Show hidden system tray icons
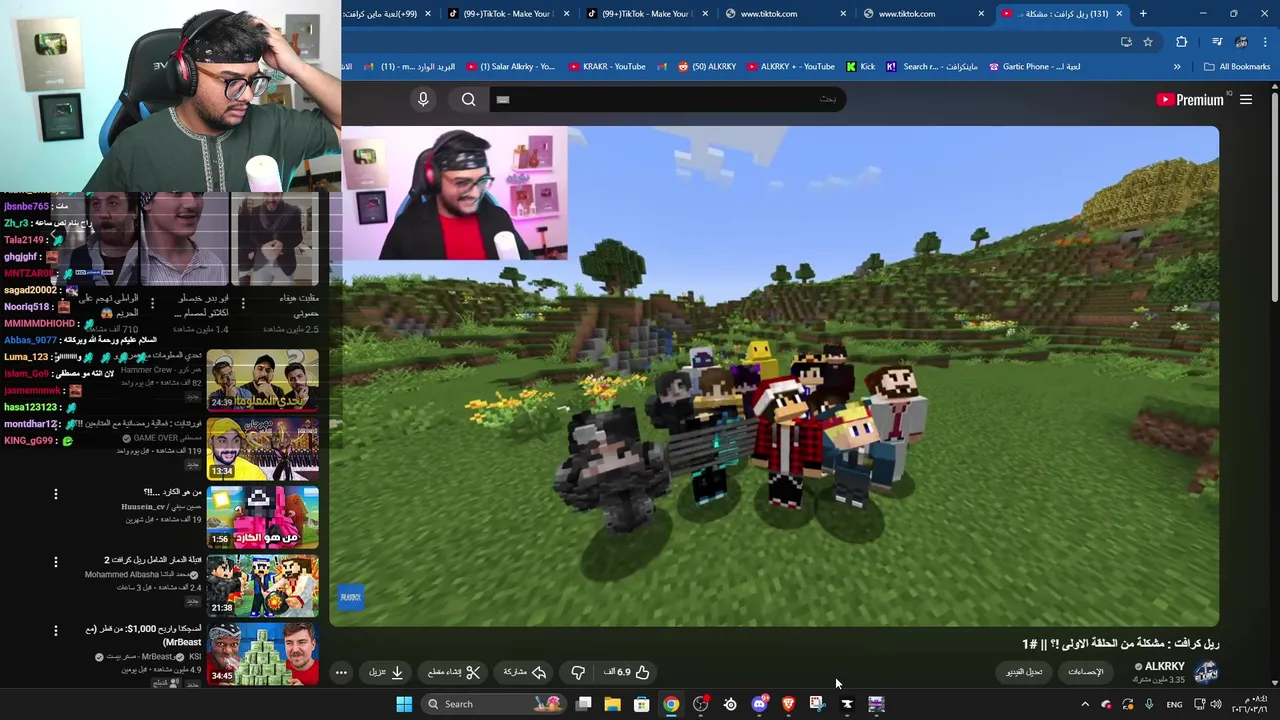Image resolution: width=1280 pixels, height=720 pixels. point(1085,704)
